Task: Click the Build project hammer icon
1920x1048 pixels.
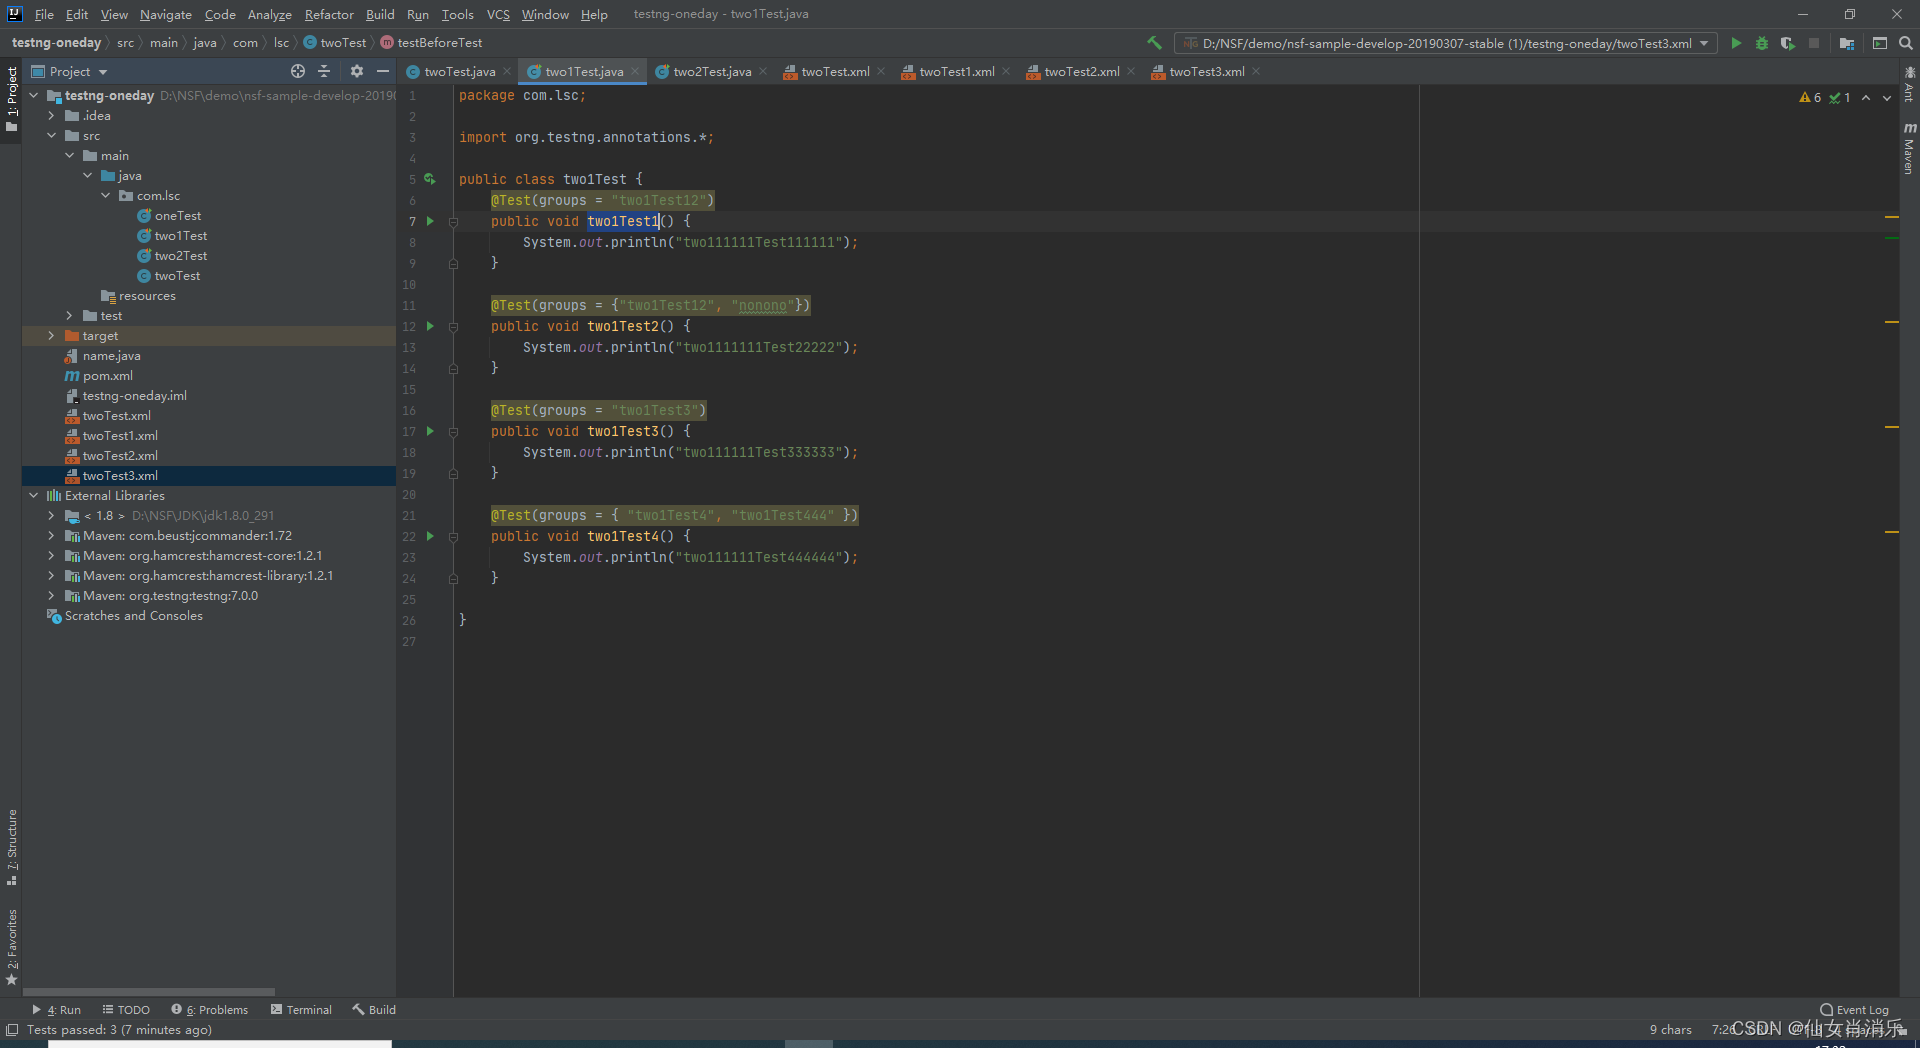Action: coord(1154,43)
